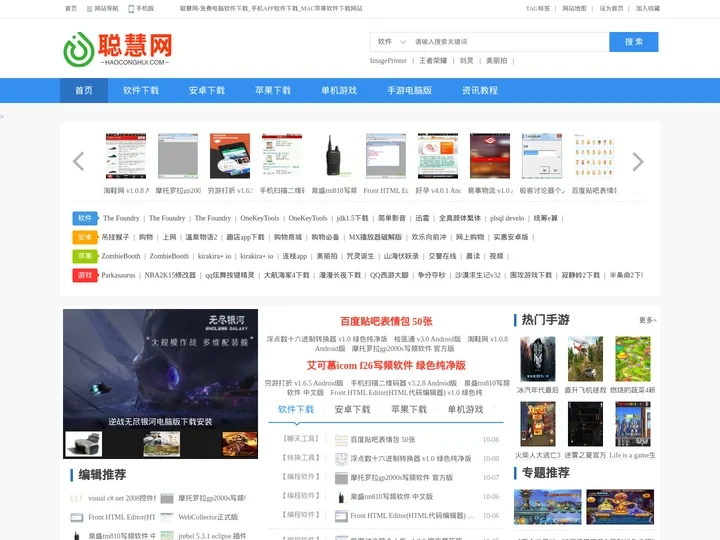Open the 冰汽年代最后 game icon
Image resolution: width=720 pixels, height=540 pixels.
point(538,359)
